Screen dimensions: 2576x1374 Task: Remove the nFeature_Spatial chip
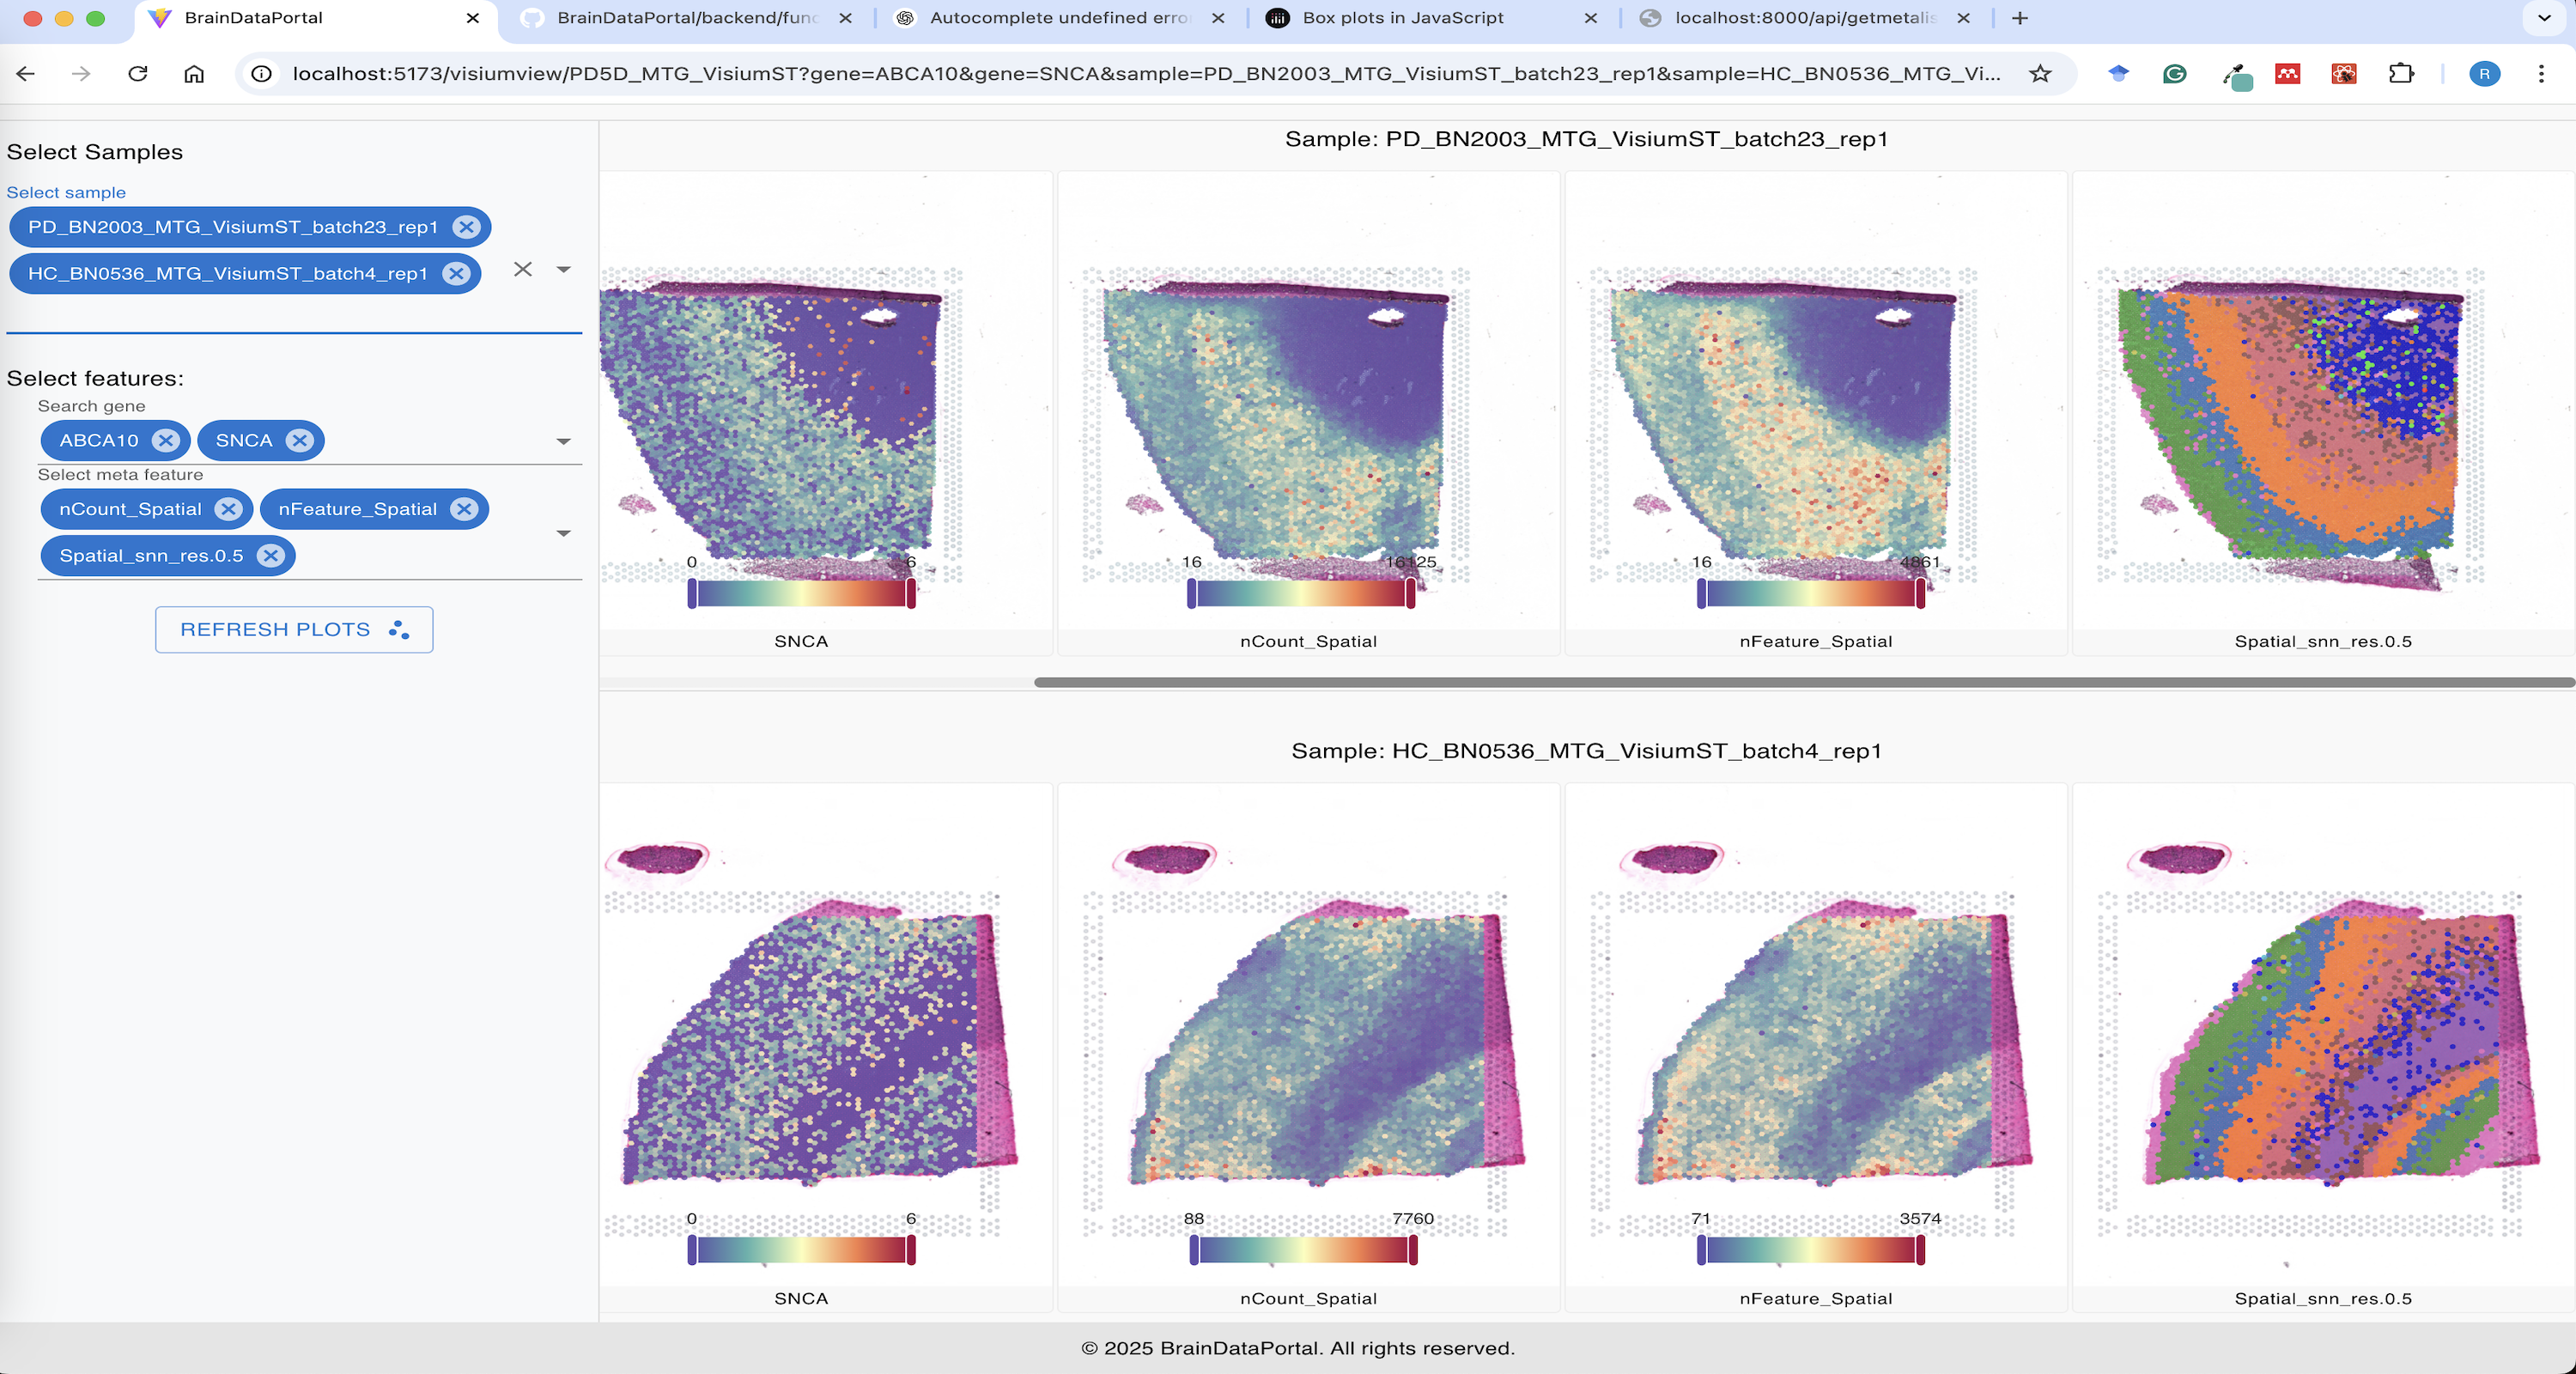point(463,509)
